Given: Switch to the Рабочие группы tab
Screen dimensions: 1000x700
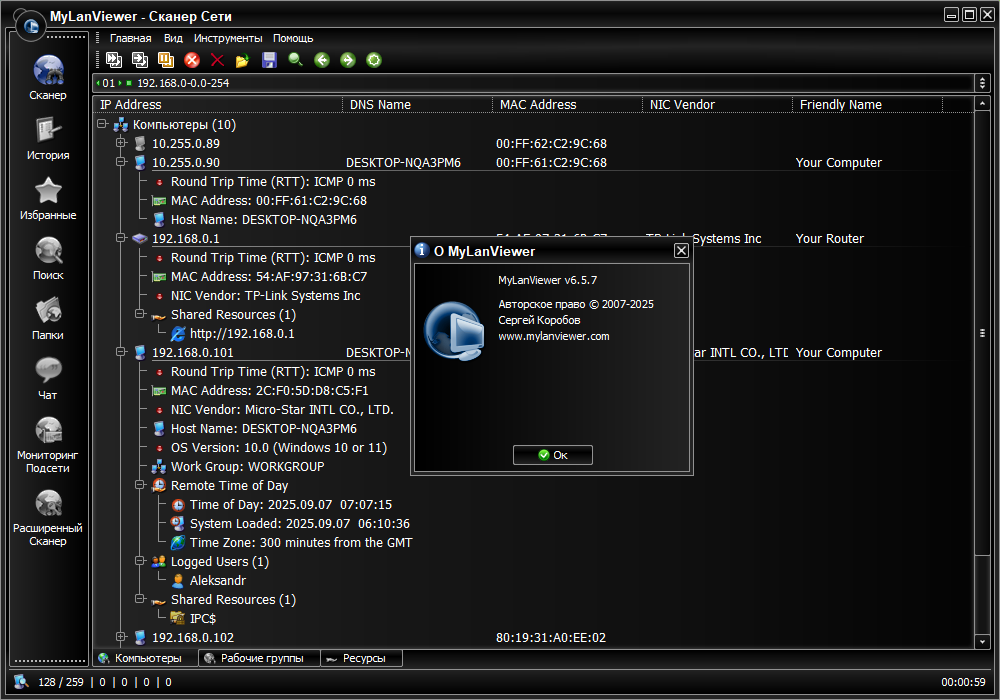Looking at the screenshot, I should pyautogui.click(x=260, y=658).
